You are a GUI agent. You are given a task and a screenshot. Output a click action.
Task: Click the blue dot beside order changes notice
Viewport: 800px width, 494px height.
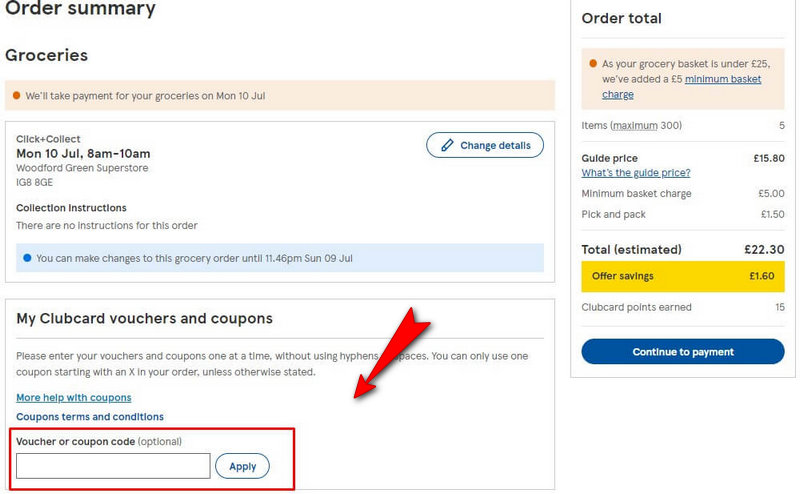point(27,258)
